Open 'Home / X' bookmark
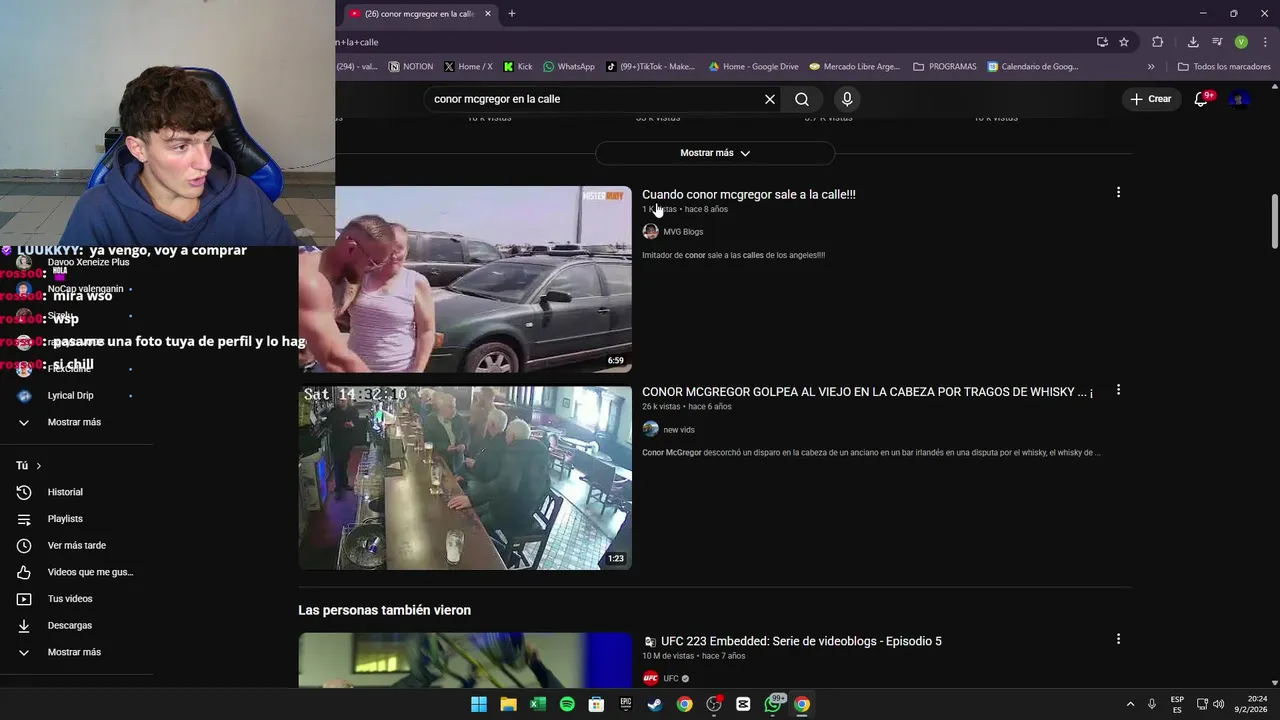Image resolution: width=1280 pixels, height=720 pixels. 468,67
